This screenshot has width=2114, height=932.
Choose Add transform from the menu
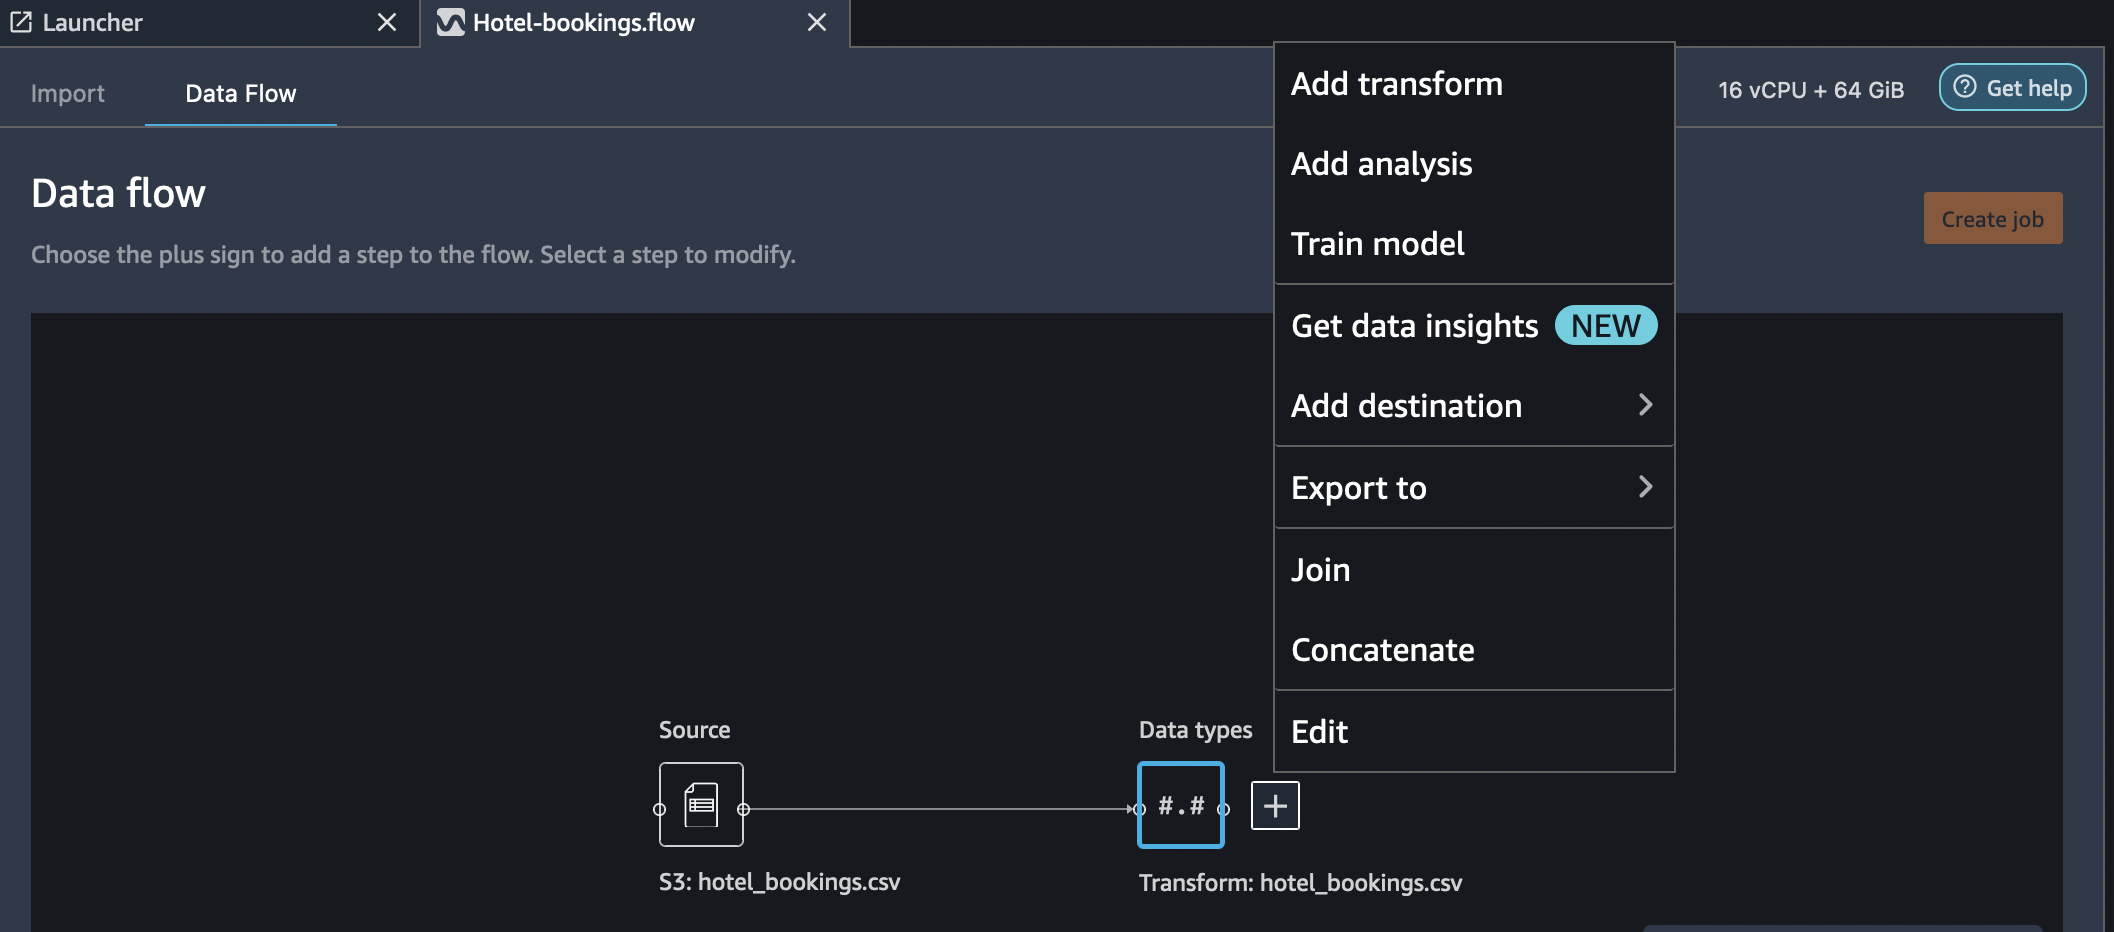click(1397, 84)
